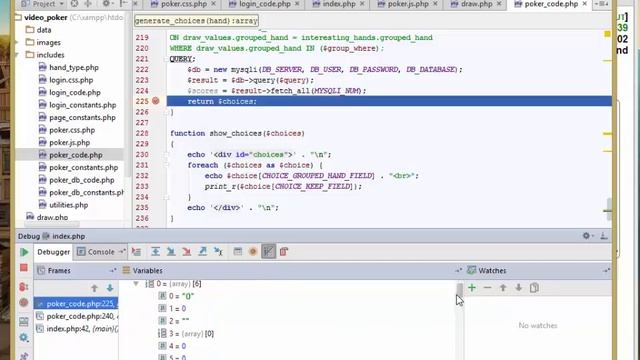Select next frame with blue down arrow
The height and width of the screenshot is (360, 640).
(110, 288)
